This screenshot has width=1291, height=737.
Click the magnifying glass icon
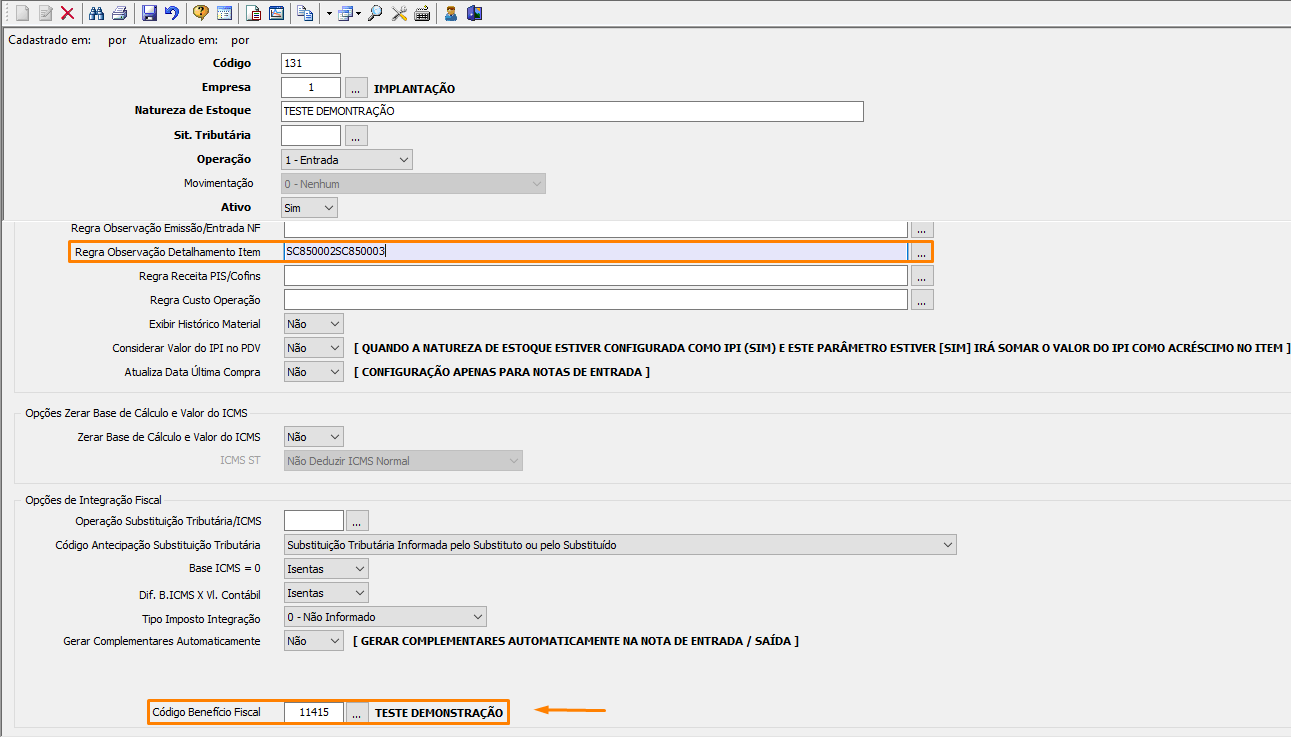375,13
